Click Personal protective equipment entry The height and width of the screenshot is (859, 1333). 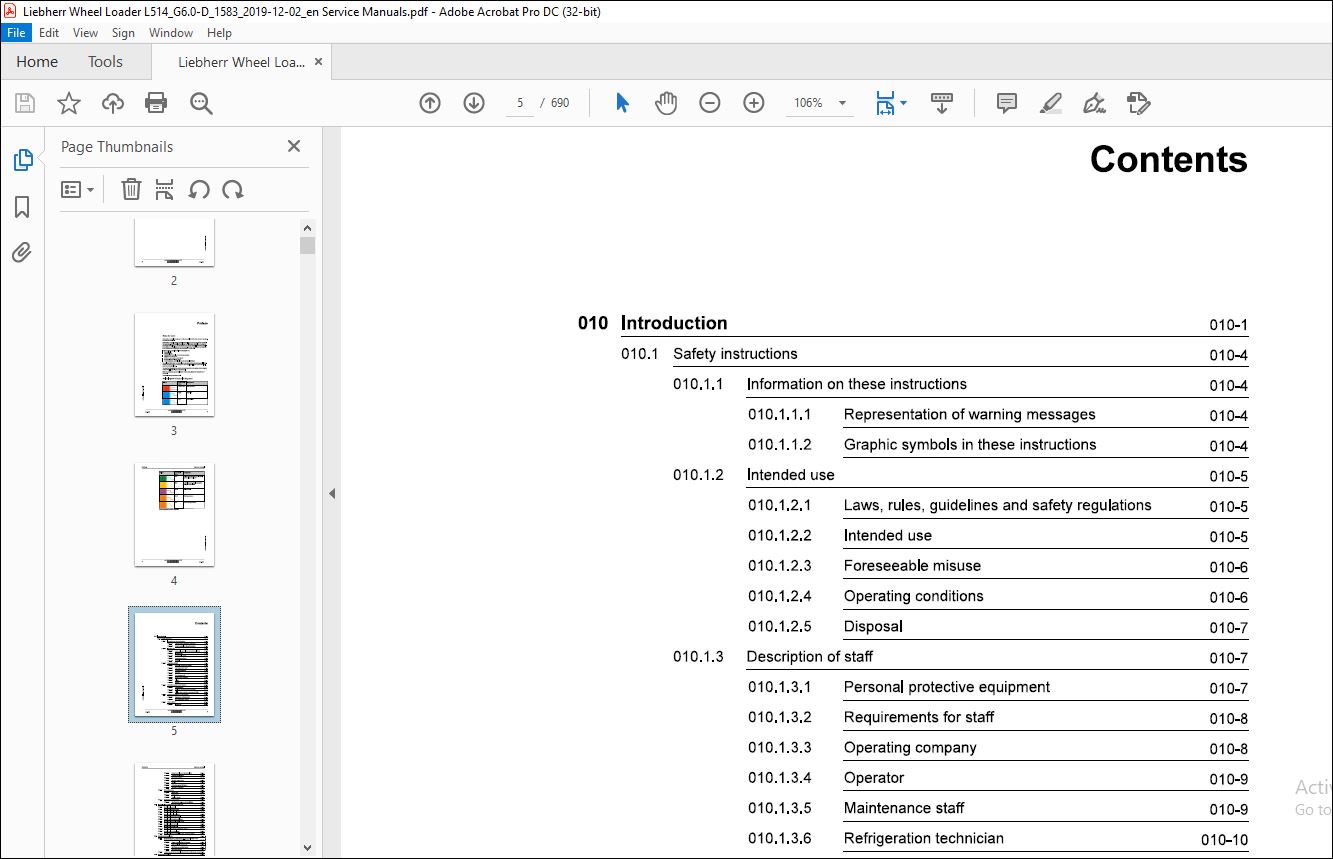[946, 687]
